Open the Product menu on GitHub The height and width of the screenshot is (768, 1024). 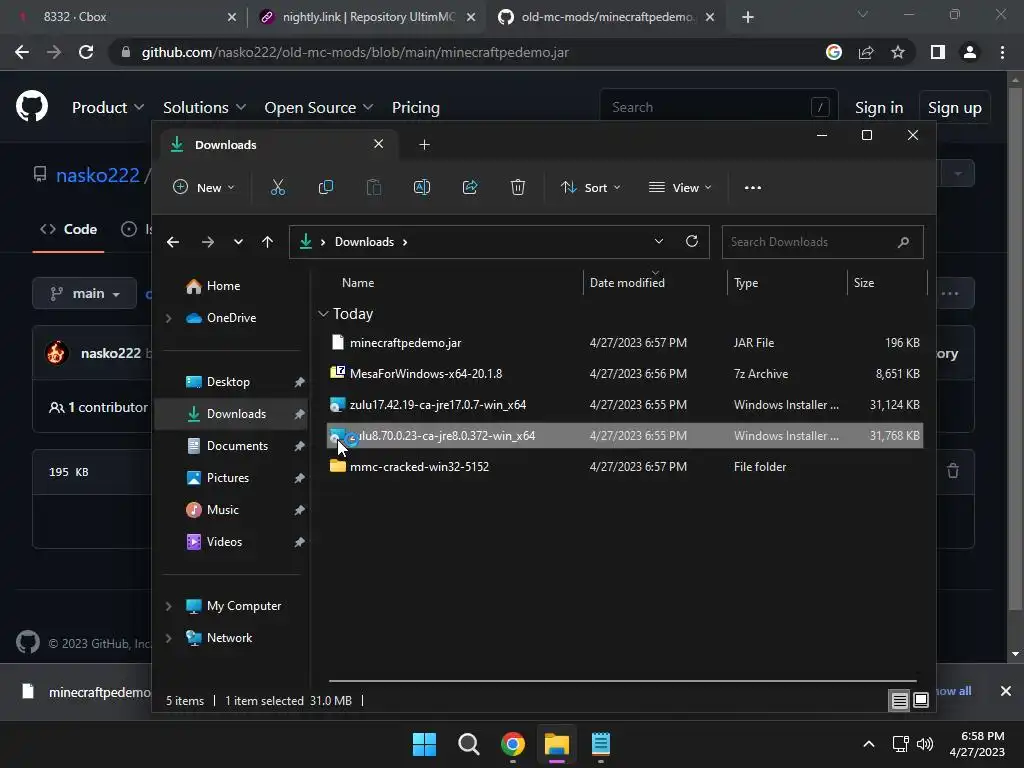pos(108,107)
